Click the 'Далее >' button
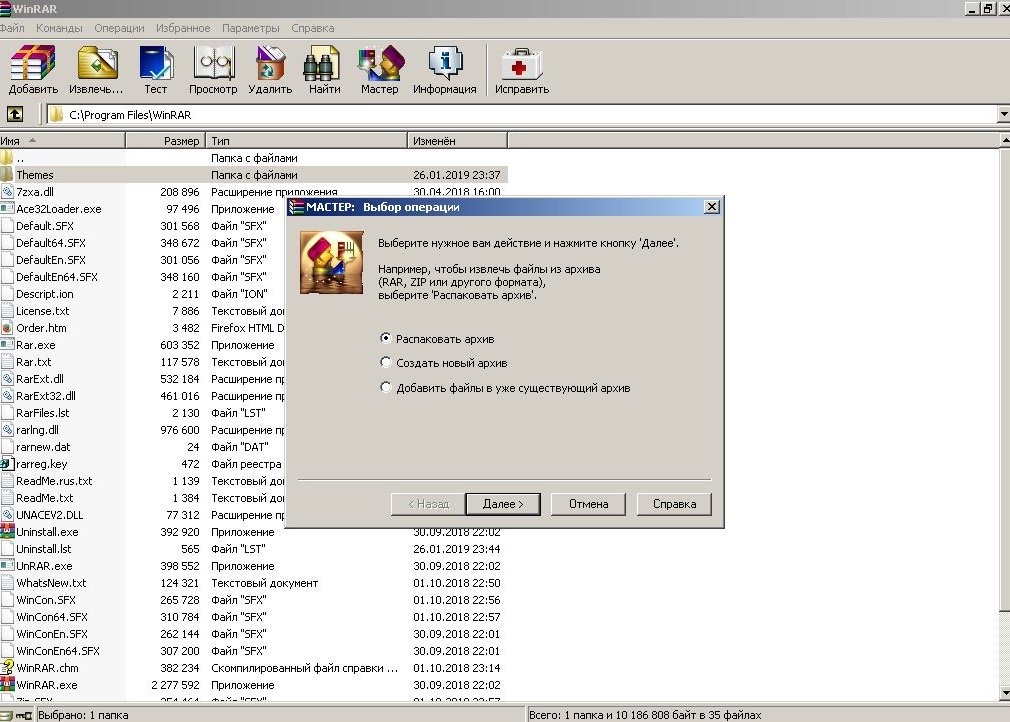Screen dimensions: 1010x722 [503, 504]
